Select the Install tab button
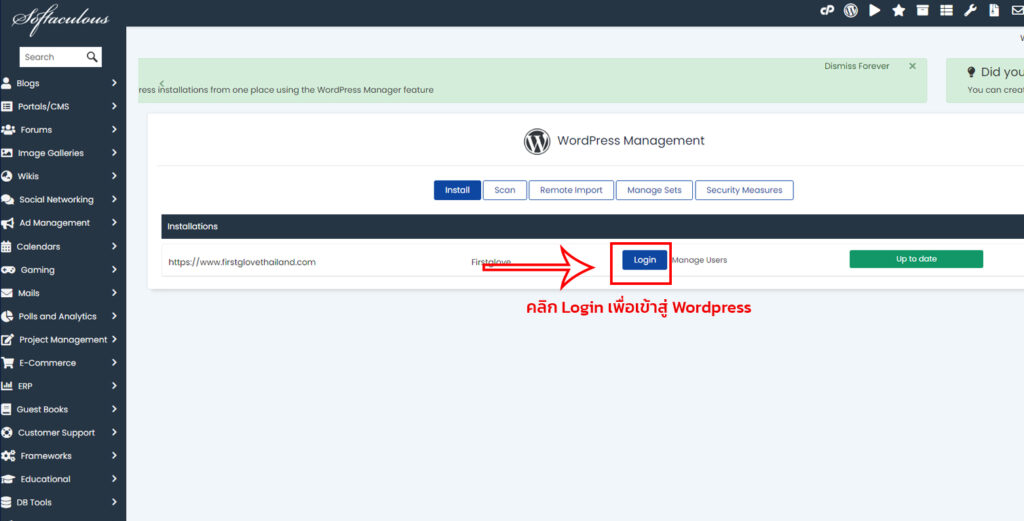 pyautogui.click(x=457, y=190)
